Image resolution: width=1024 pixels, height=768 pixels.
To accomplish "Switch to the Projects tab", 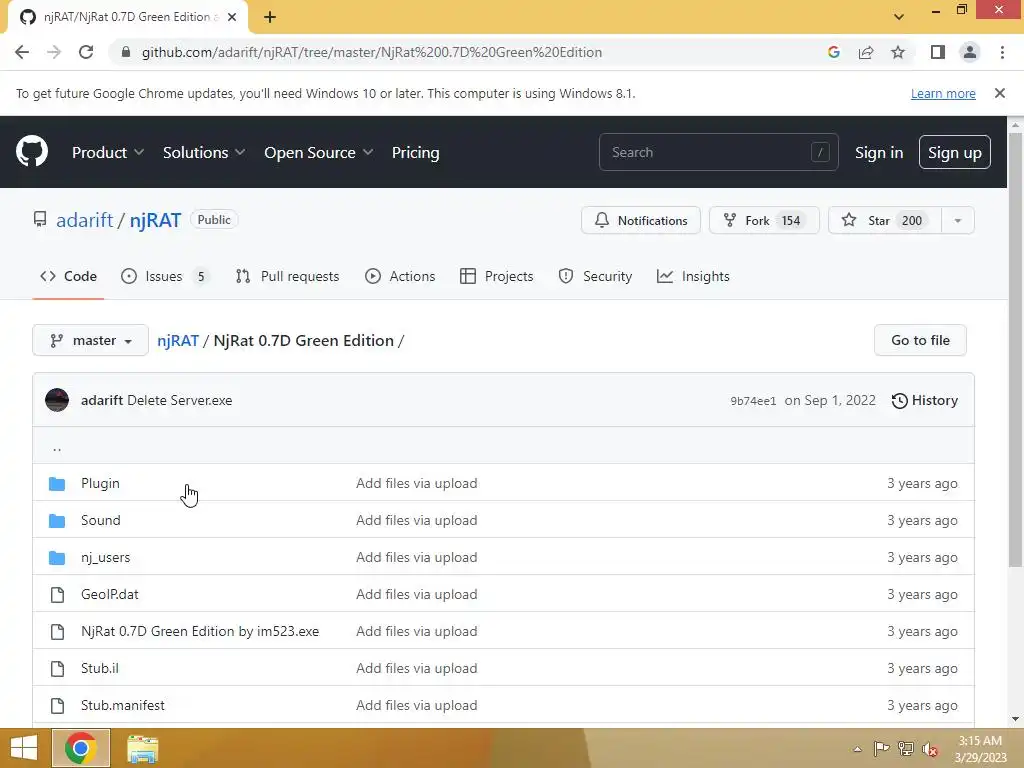I will tap(497, 276).
